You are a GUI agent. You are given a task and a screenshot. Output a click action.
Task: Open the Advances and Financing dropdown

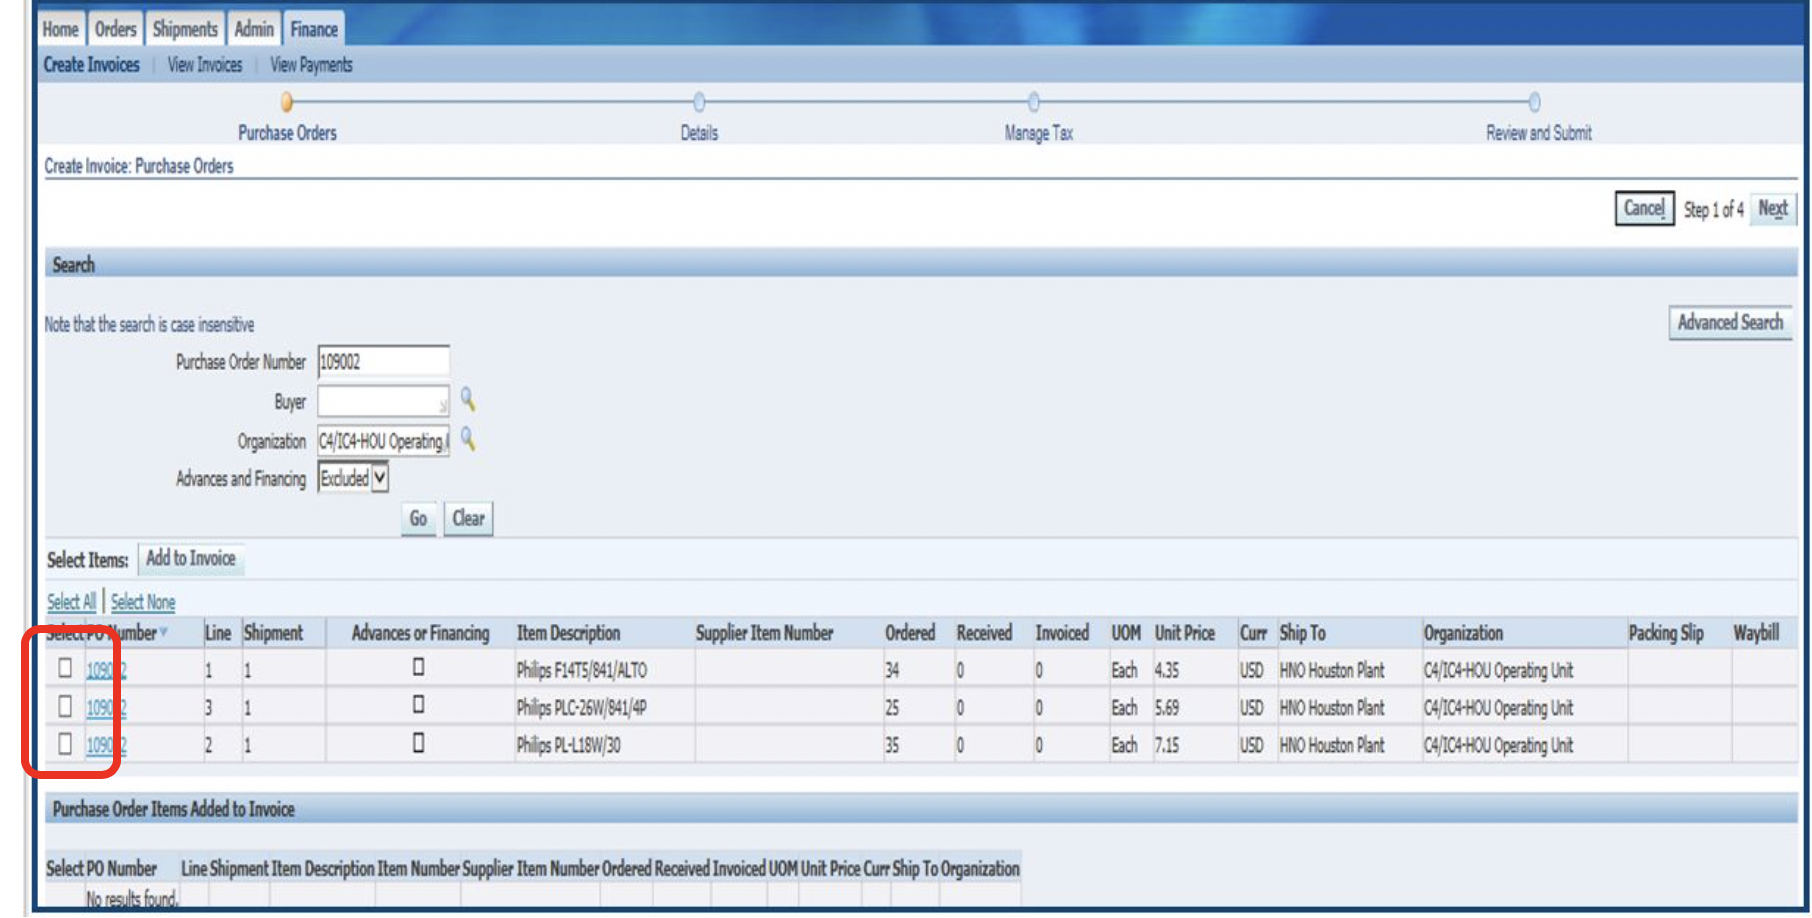point(353,478)
